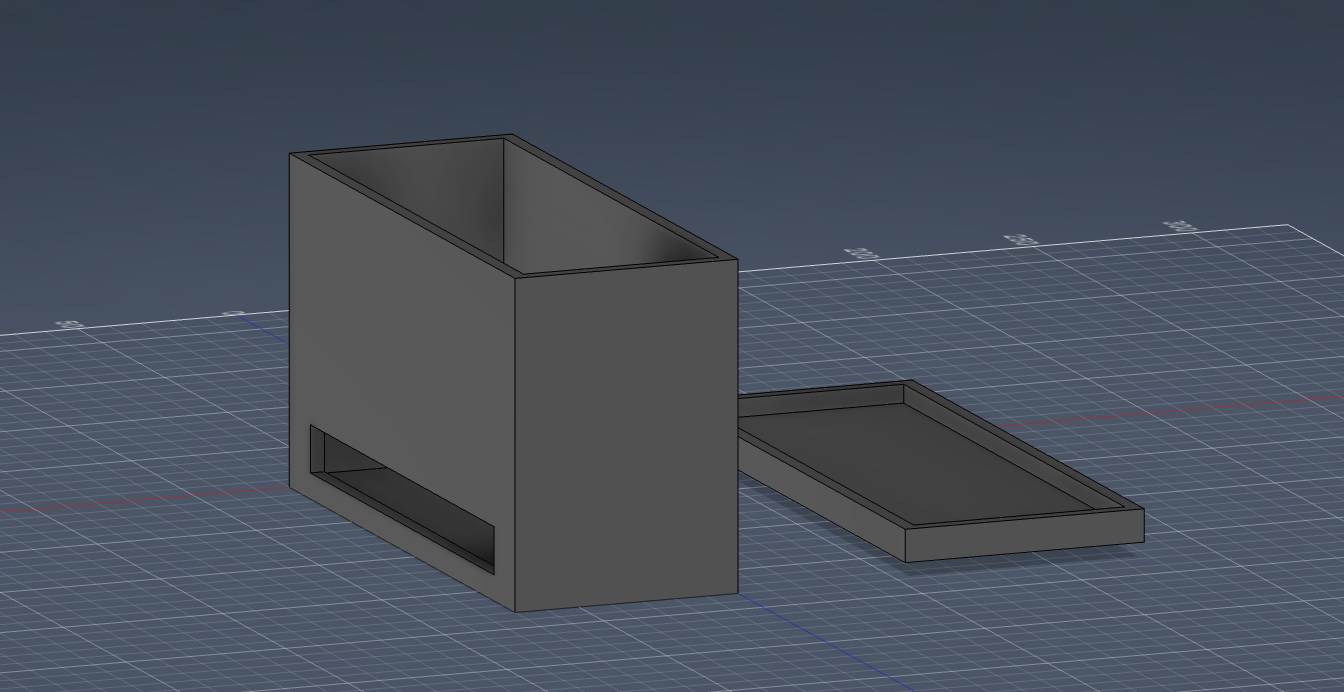Click the 250 grid measurement label

pyautogui.click(x=1018, y=237)
